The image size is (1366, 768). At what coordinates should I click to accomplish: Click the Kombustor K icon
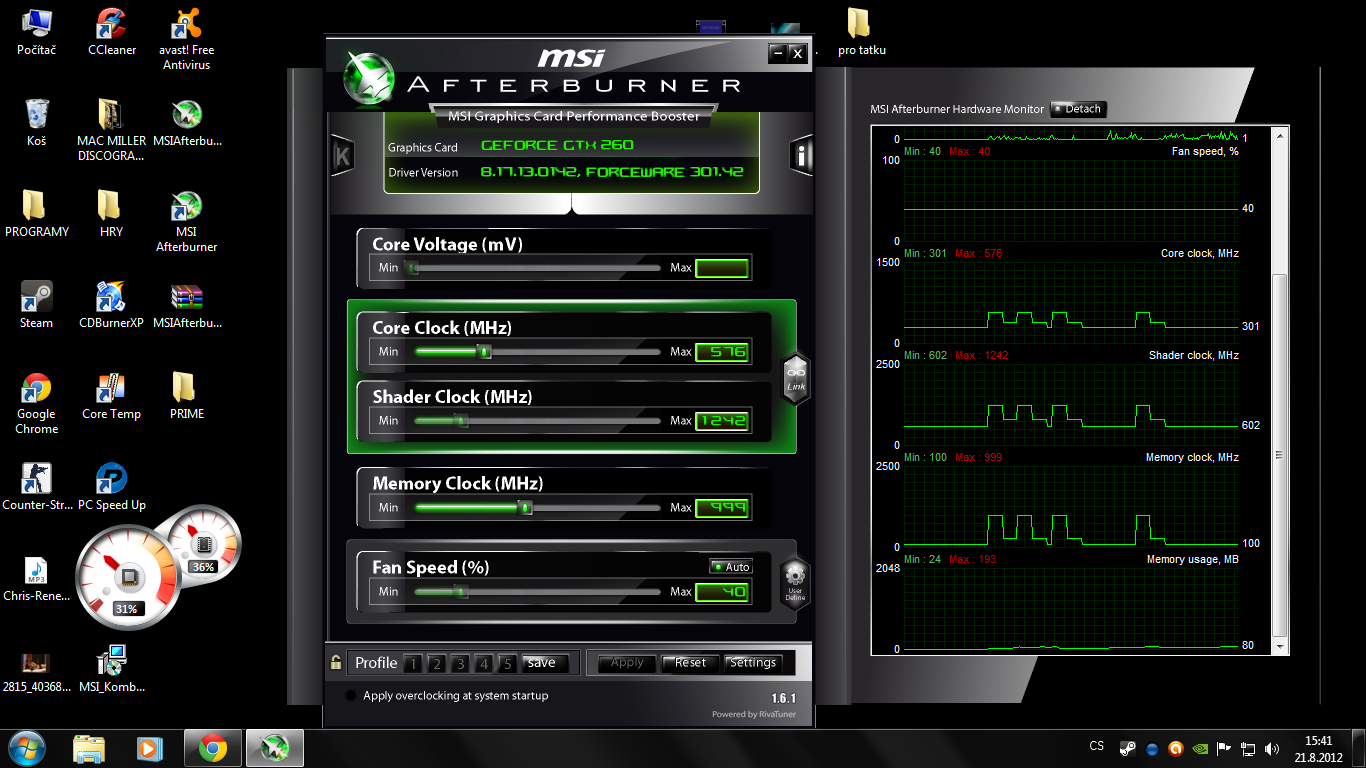click(x=342, y=156)
